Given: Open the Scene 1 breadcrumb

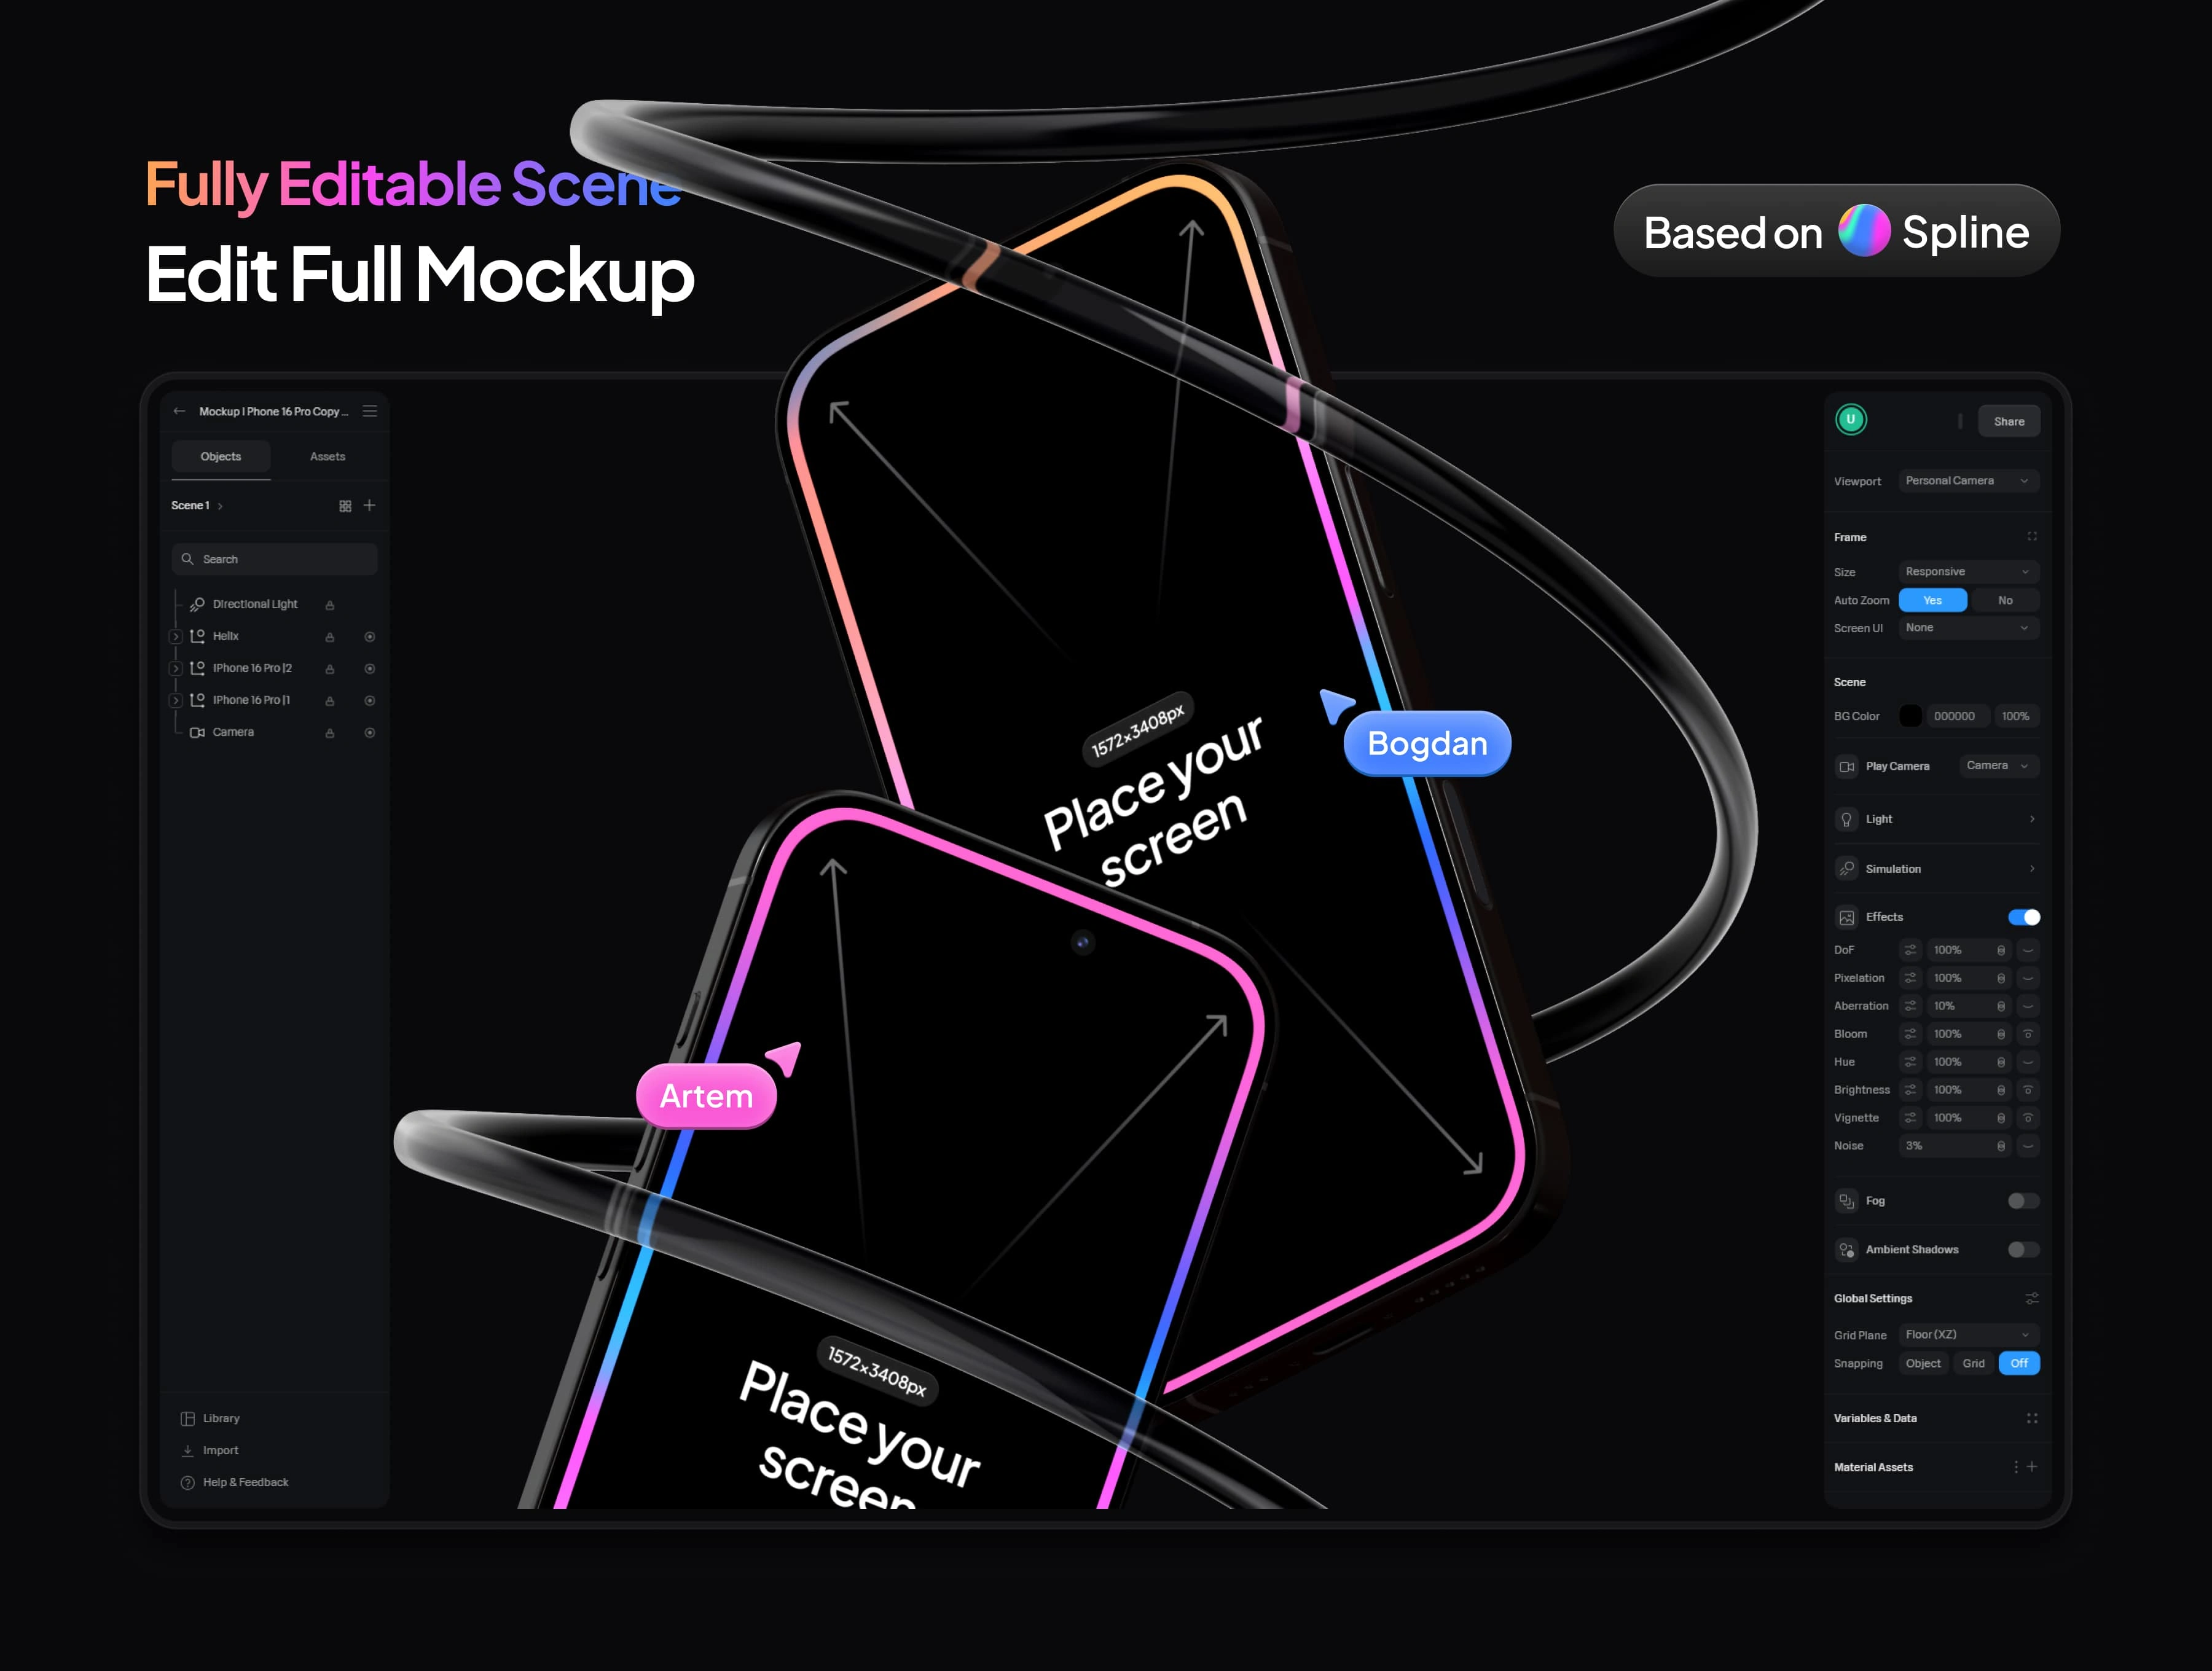Looking at the screenshot, I should 196,506.
